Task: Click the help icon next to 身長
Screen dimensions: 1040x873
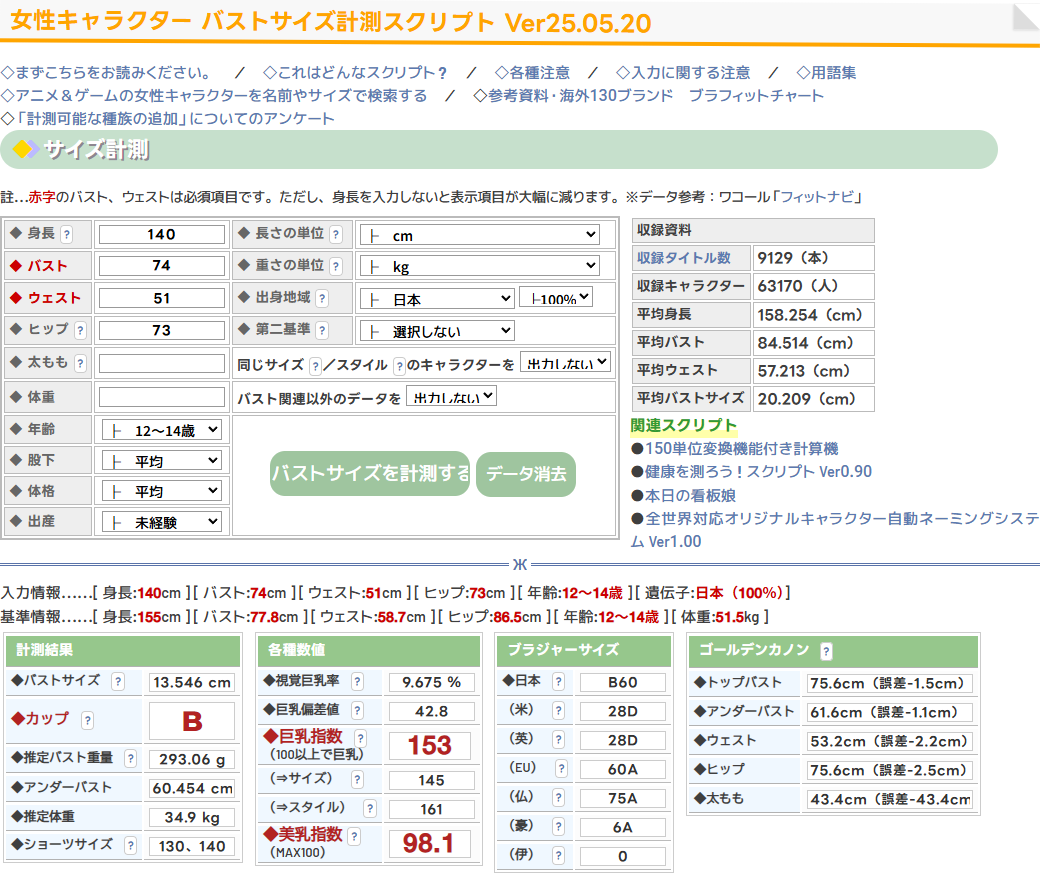Action: click(x=67, y=234)
